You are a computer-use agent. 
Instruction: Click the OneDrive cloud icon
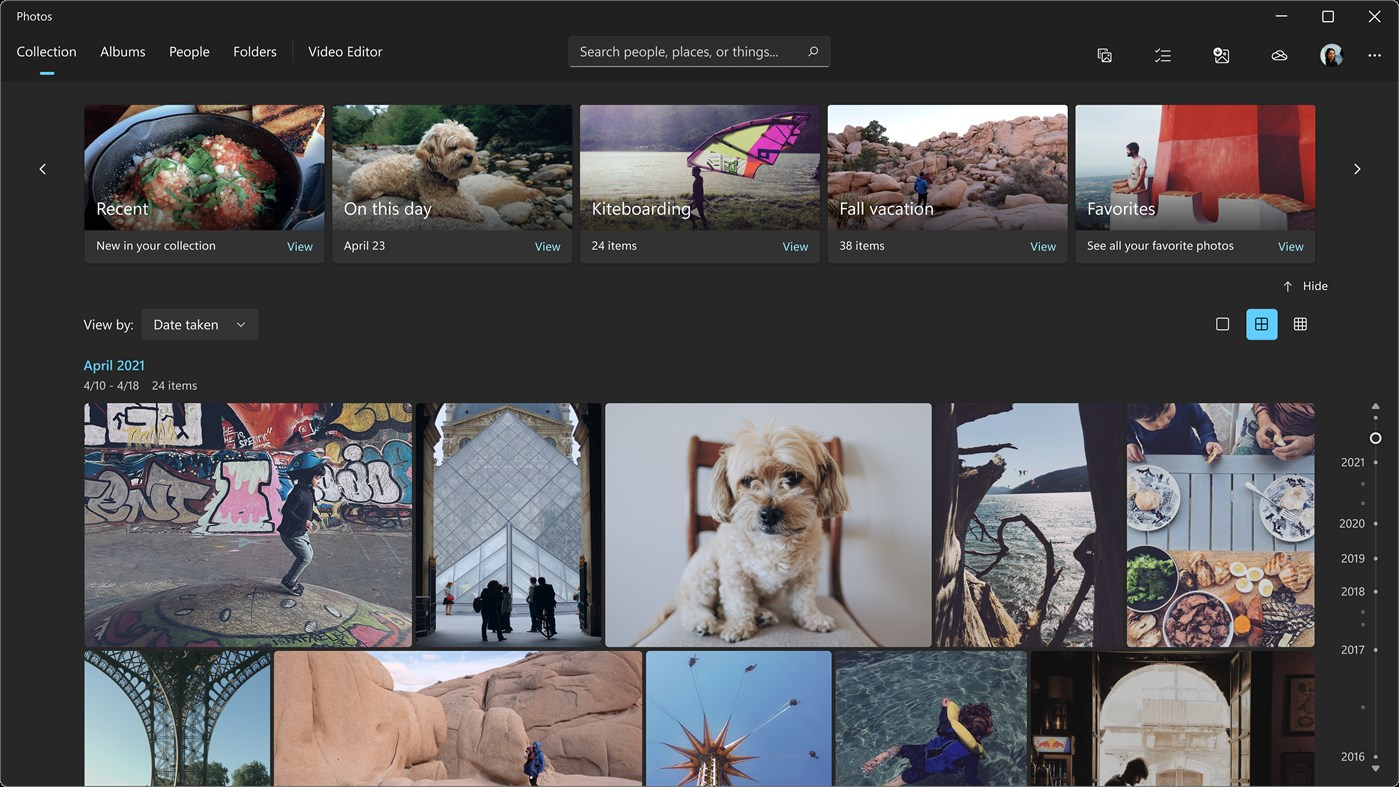(x=1279, y=56)
